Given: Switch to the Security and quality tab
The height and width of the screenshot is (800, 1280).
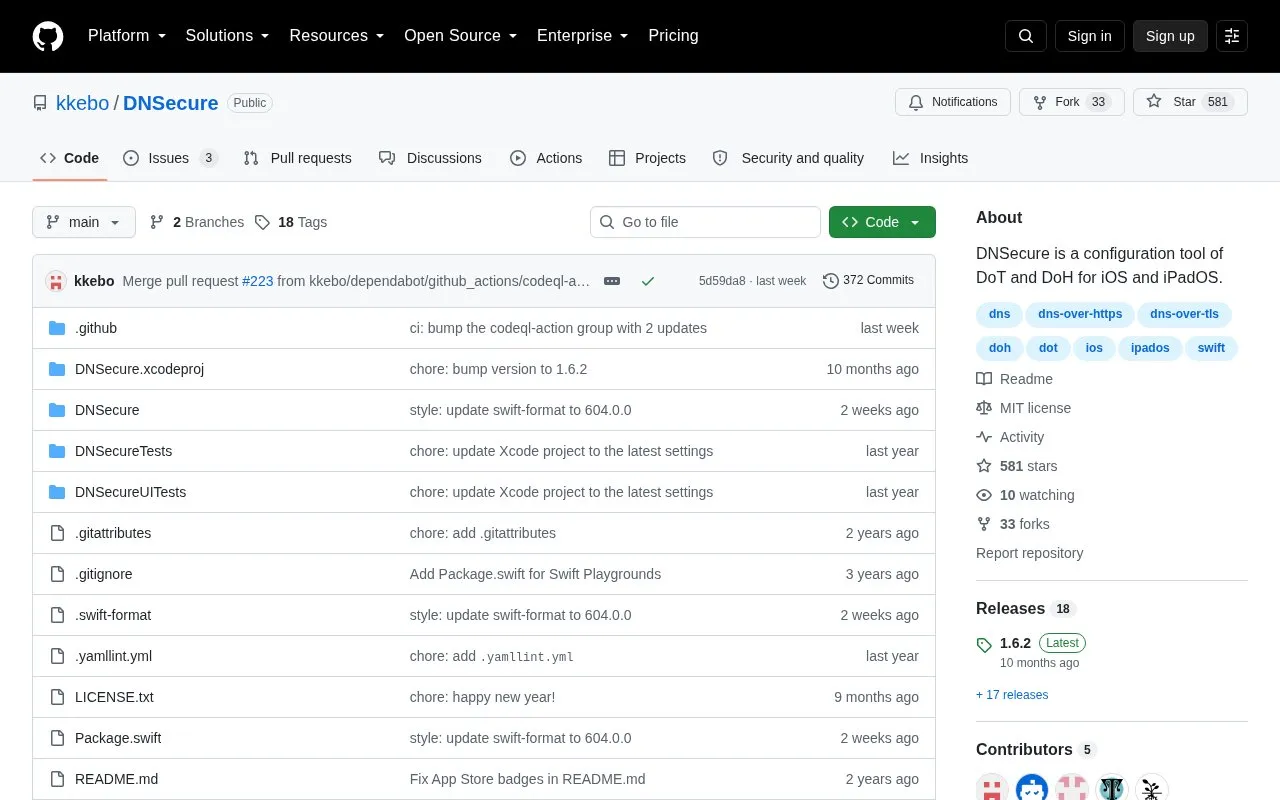Looking at the screenshot, I should coord(788,158).
